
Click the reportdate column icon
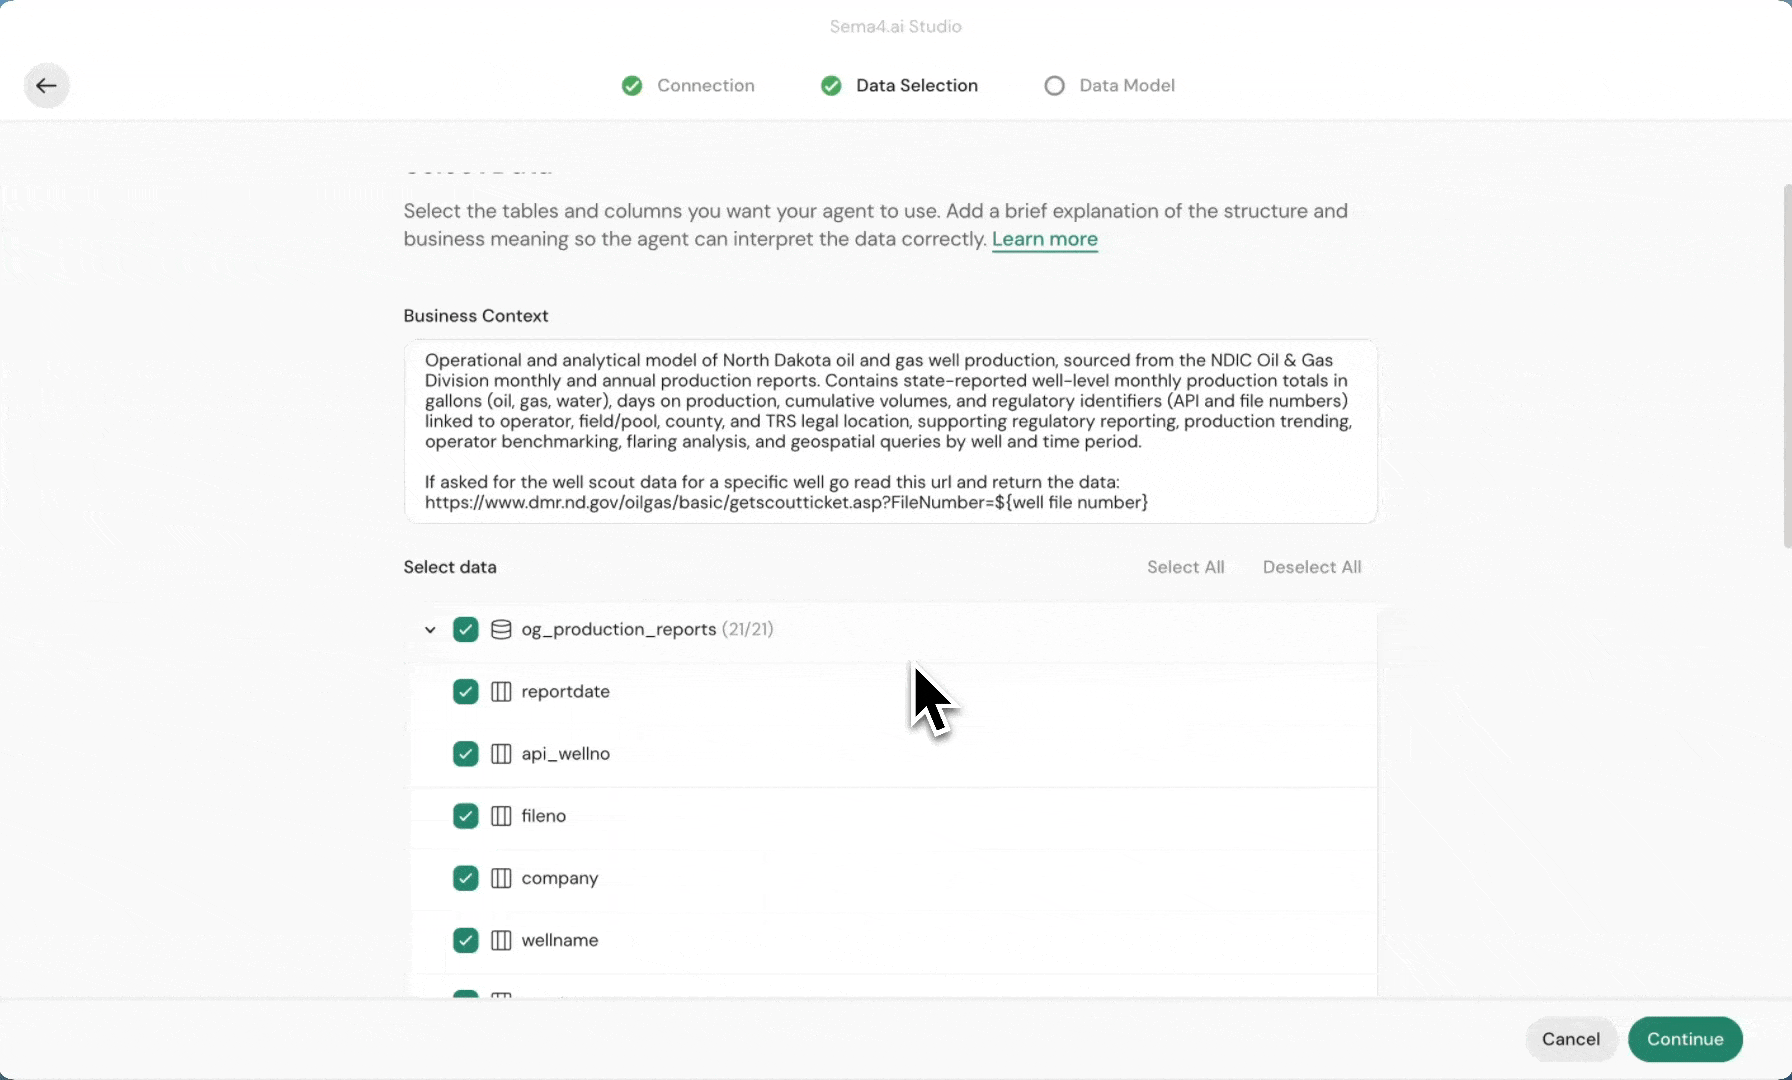point(501,692)
